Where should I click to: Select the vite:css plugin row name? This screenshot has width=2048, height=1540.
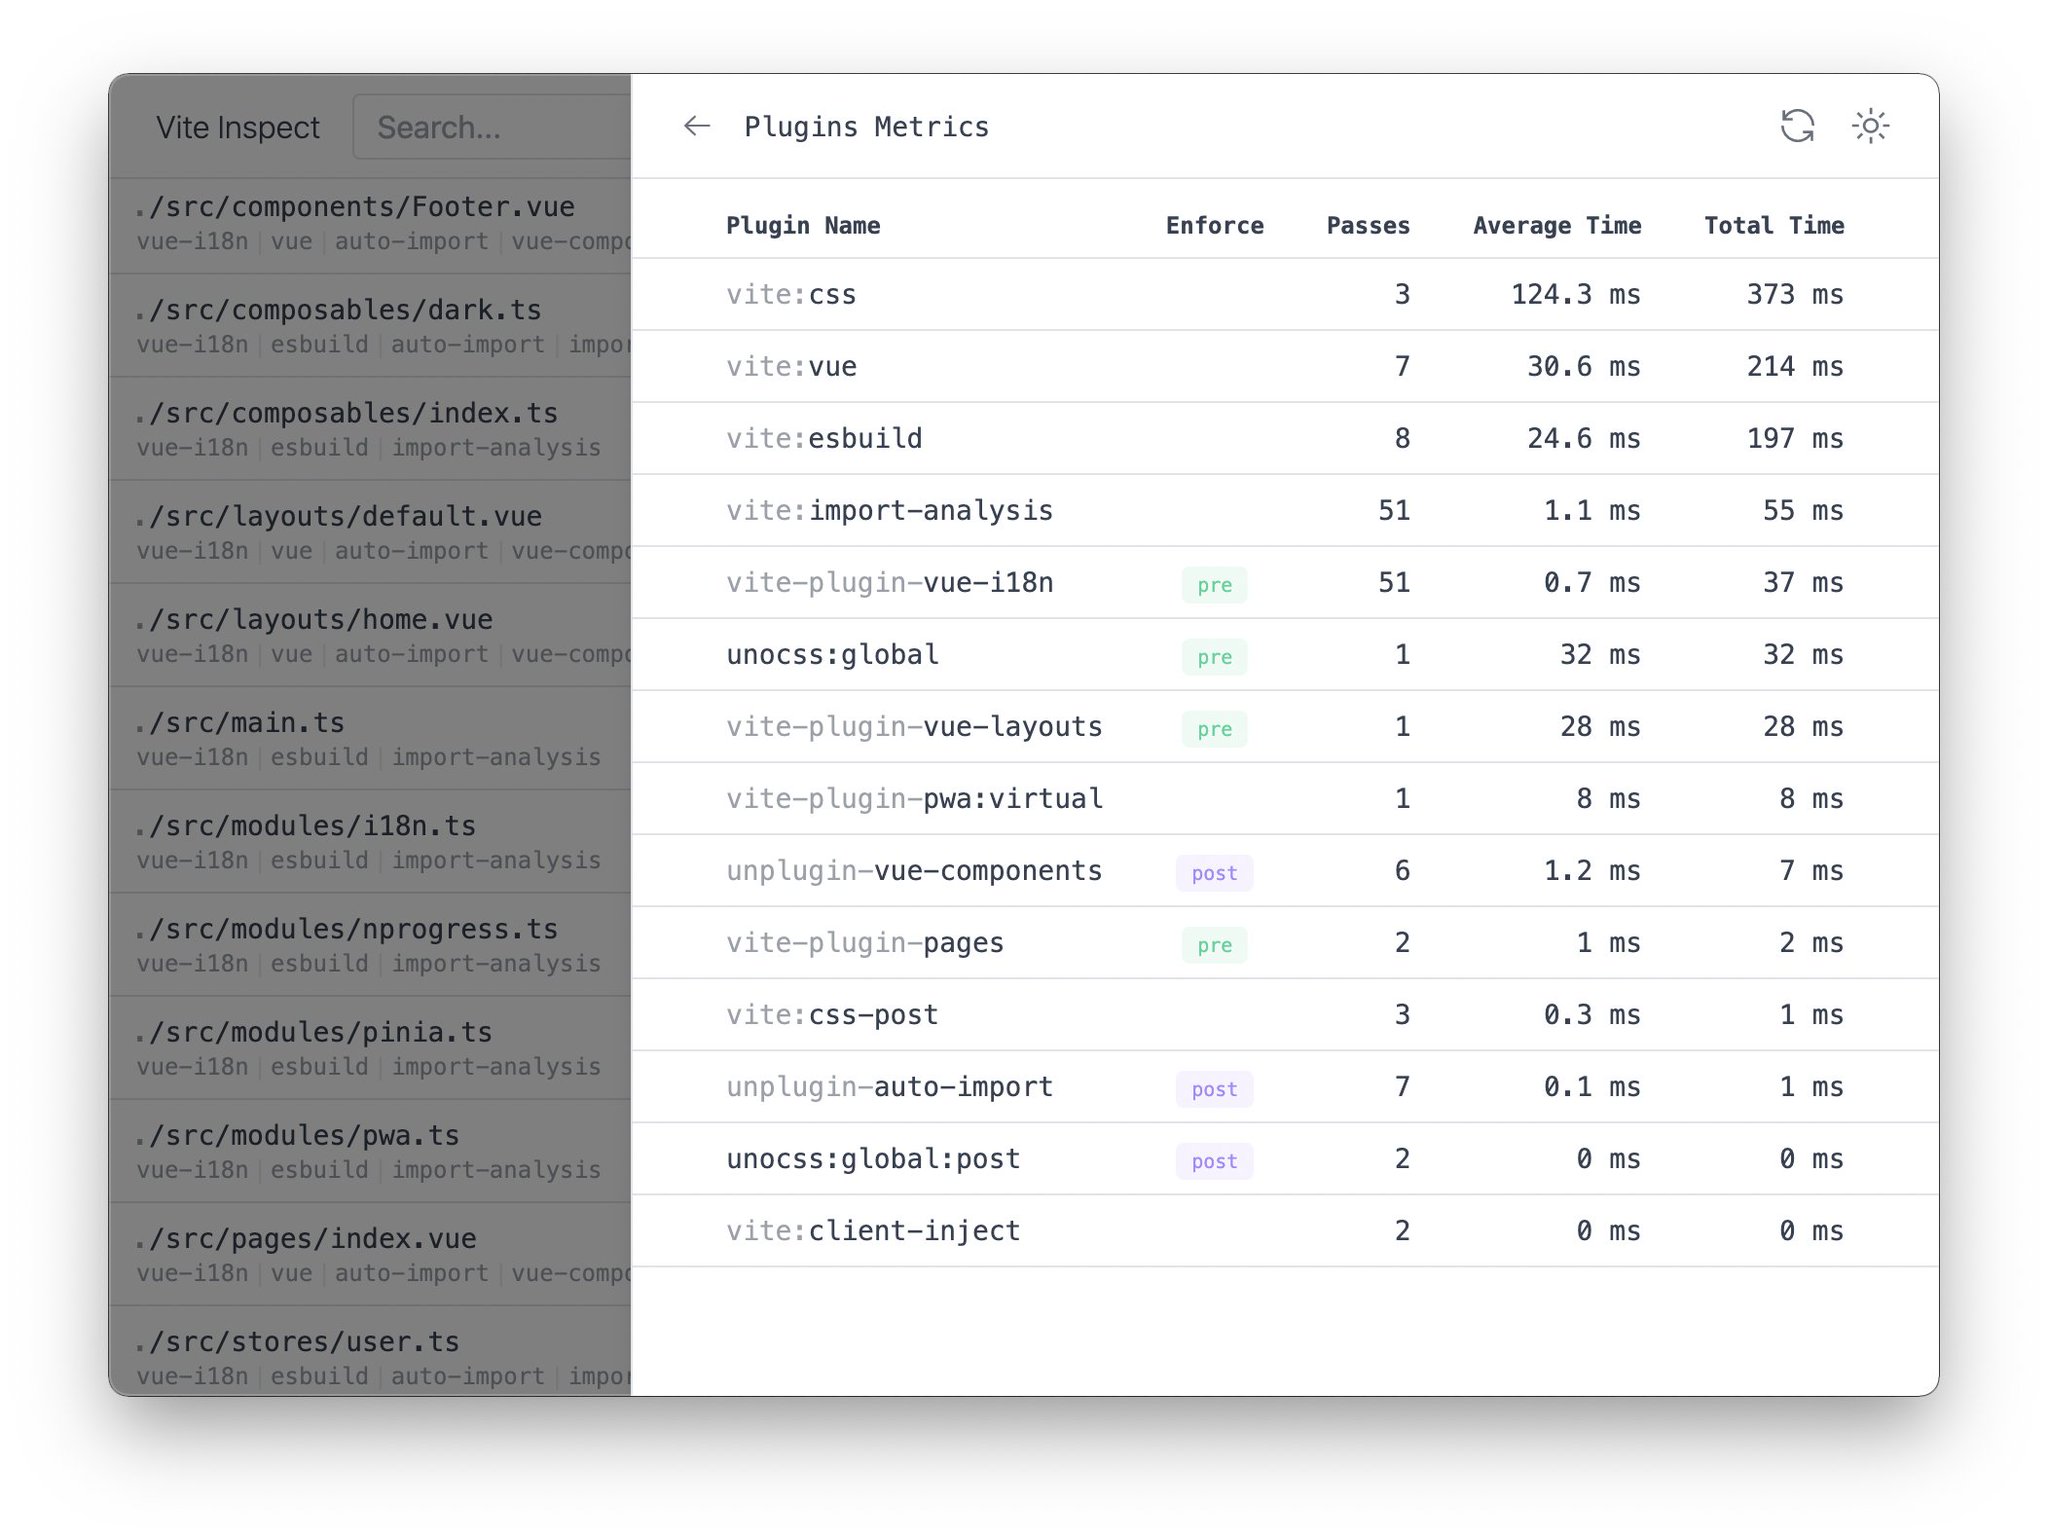[791, 294]
